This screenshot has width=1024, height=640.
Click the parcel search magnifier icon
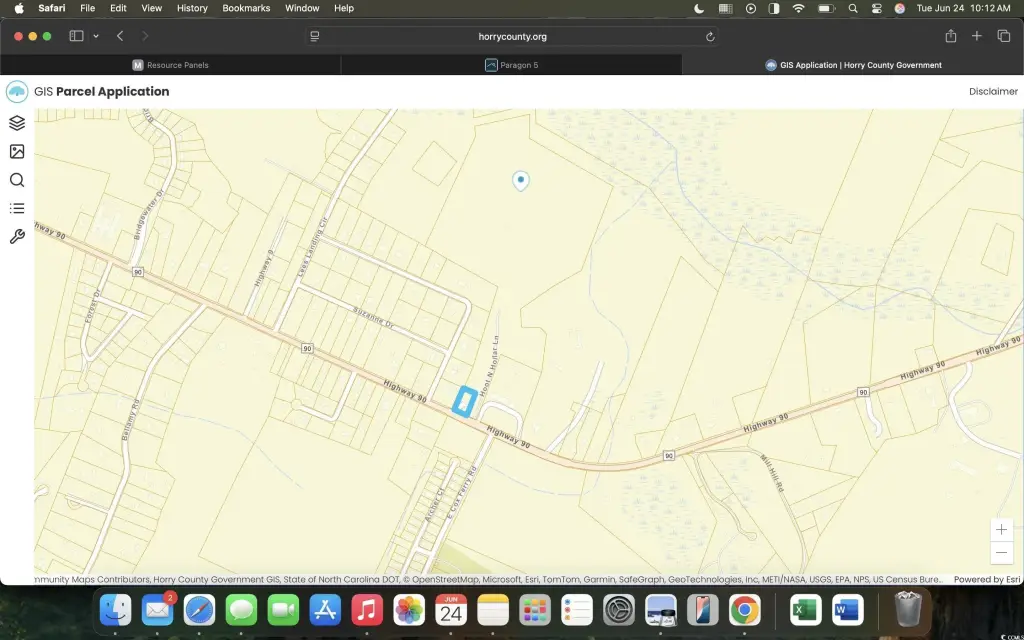16,180
